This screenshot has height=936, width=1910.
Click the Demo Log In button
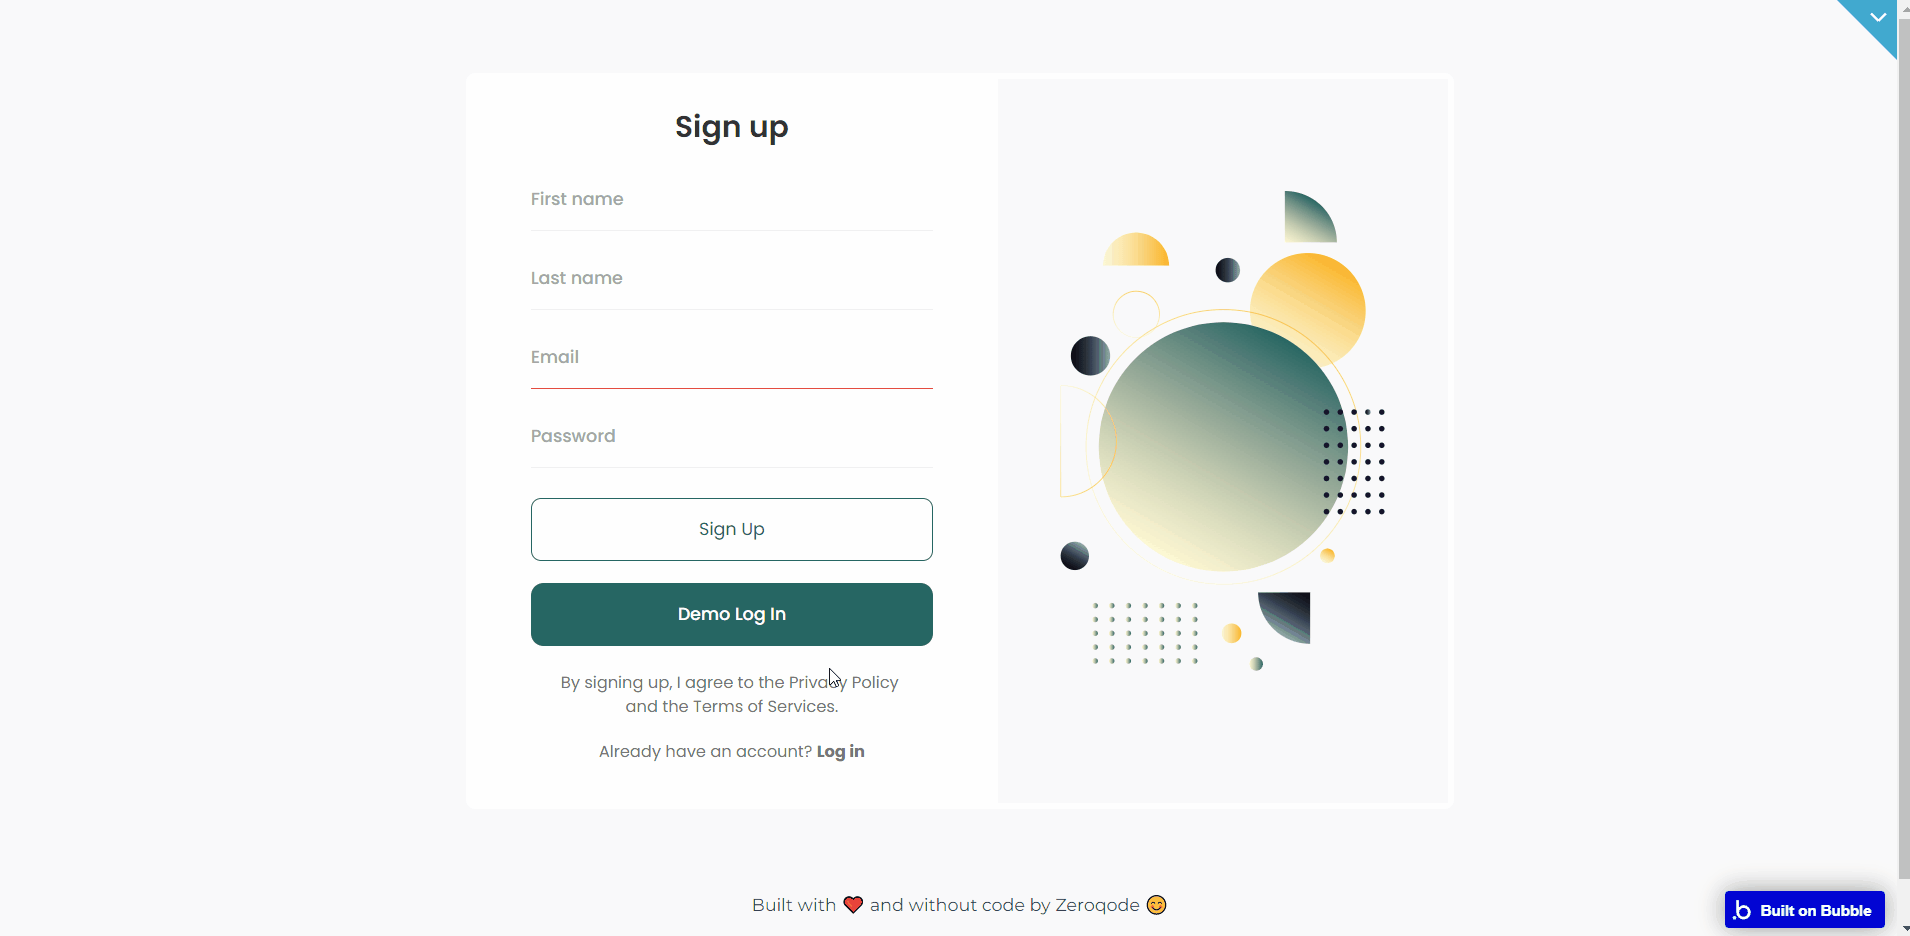[732, 614]
